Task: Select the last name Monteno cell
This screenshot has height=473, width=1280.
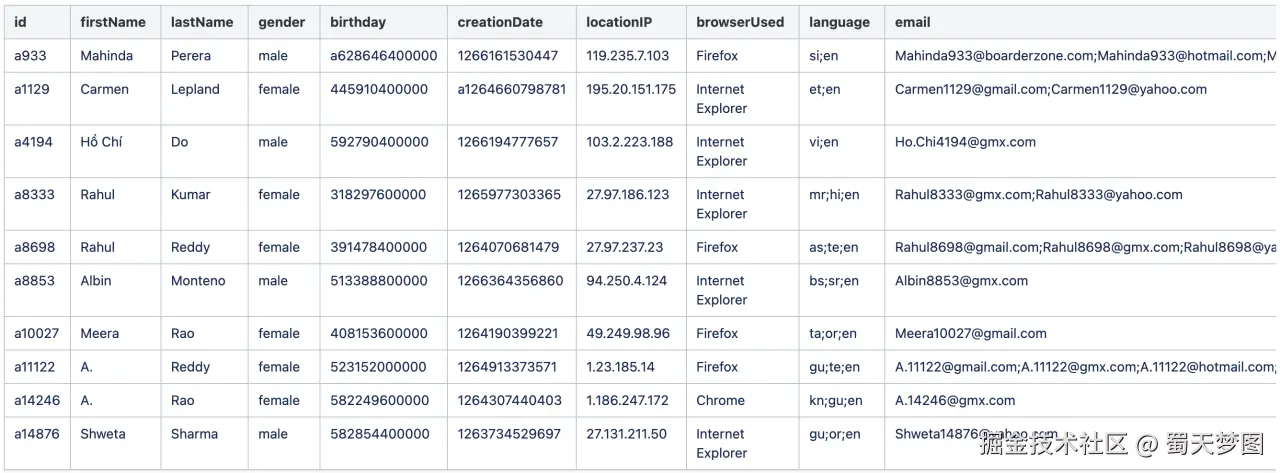Action: 198,281
